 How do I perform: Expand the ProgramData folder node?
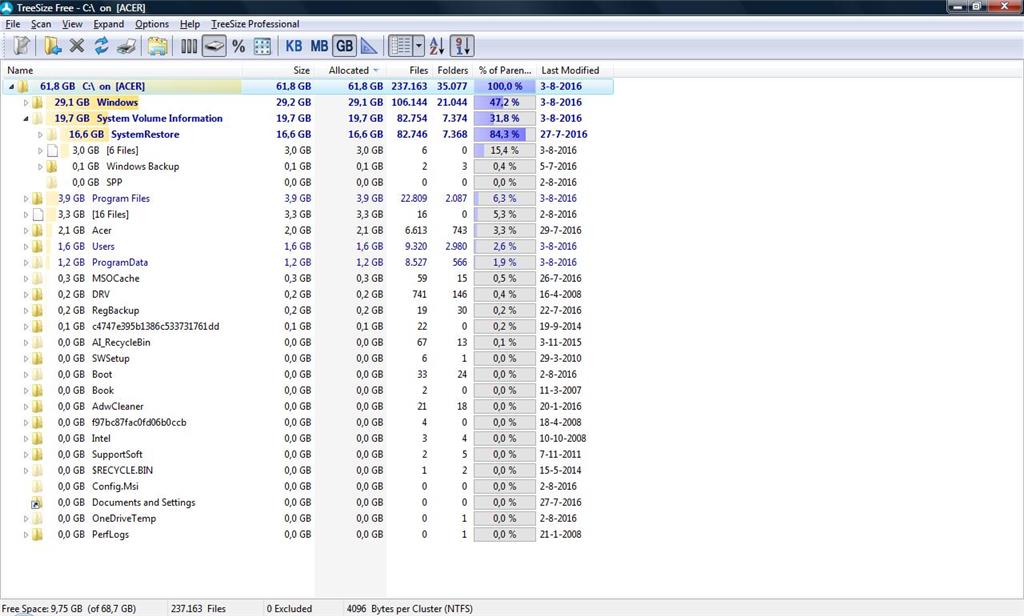click(x=26, y=263)
